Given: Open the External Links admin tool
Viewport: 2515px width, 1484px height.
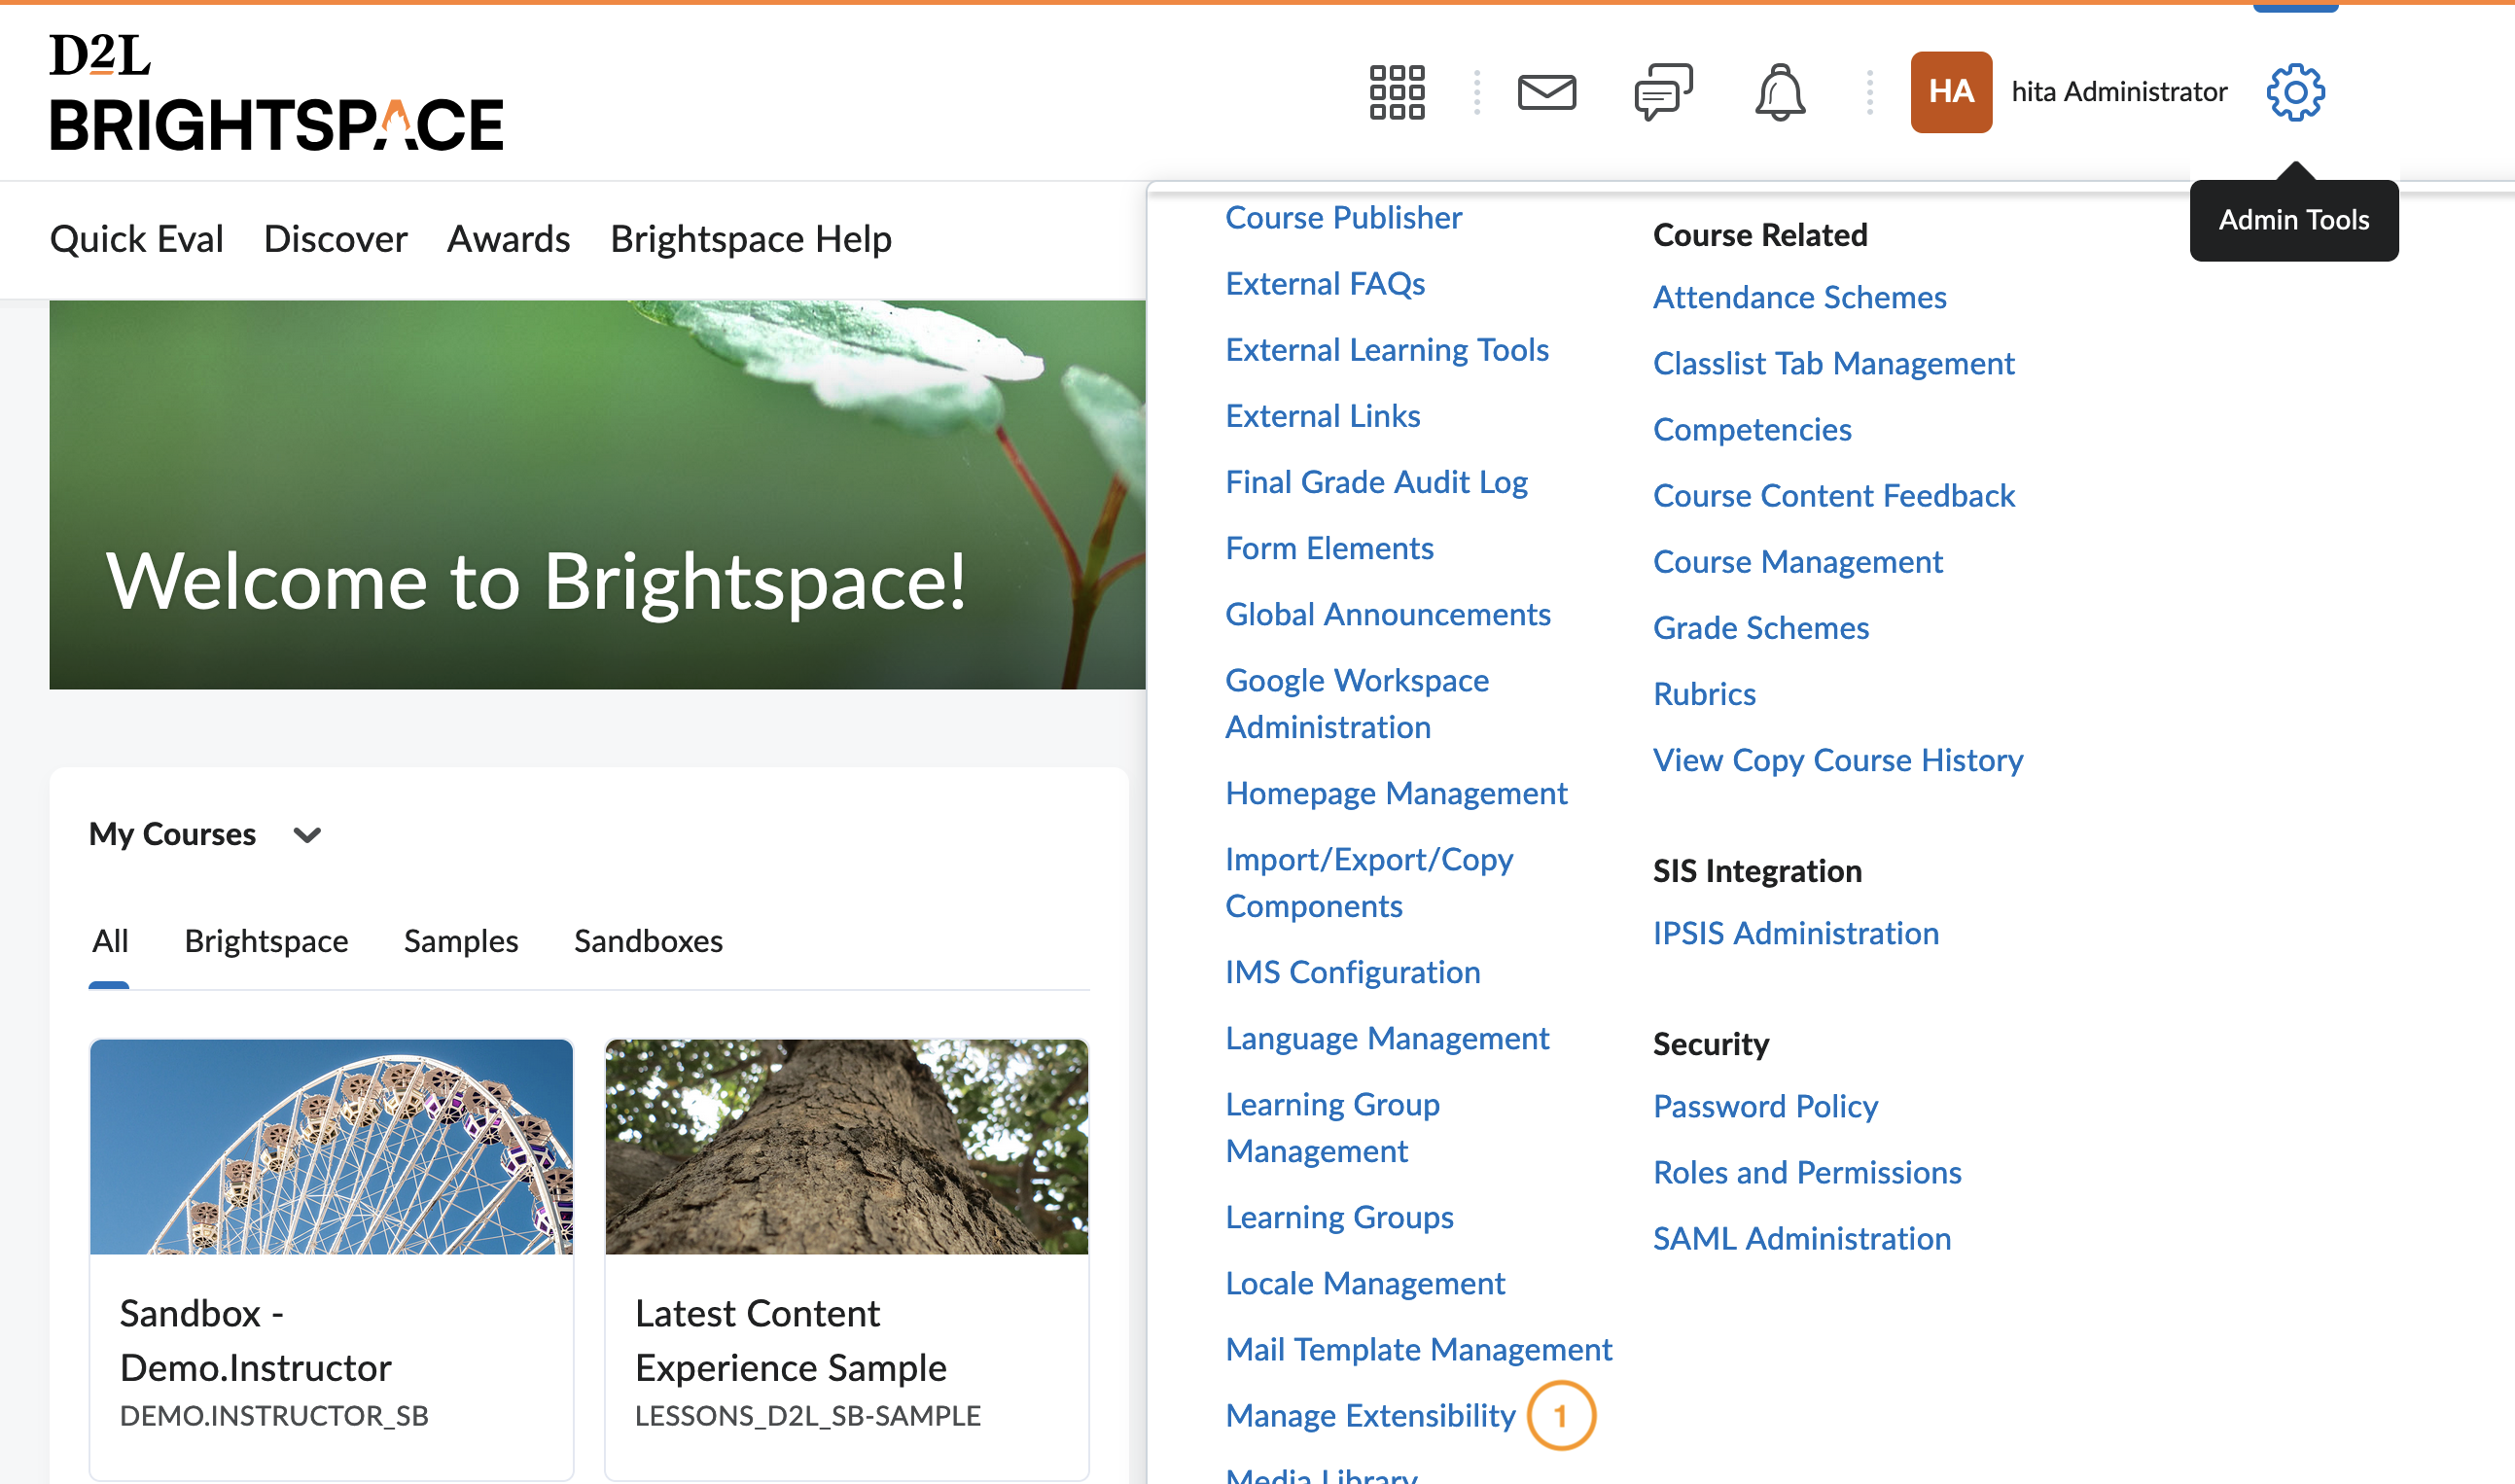Looking at the screenshot, I should 1322,415.
